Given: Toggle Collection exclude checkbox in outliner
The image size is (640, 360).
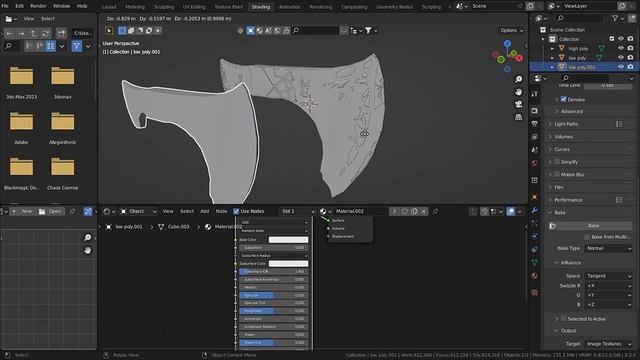Looking at the screenshot, I should pyautogui.click(x=611, y=39).
